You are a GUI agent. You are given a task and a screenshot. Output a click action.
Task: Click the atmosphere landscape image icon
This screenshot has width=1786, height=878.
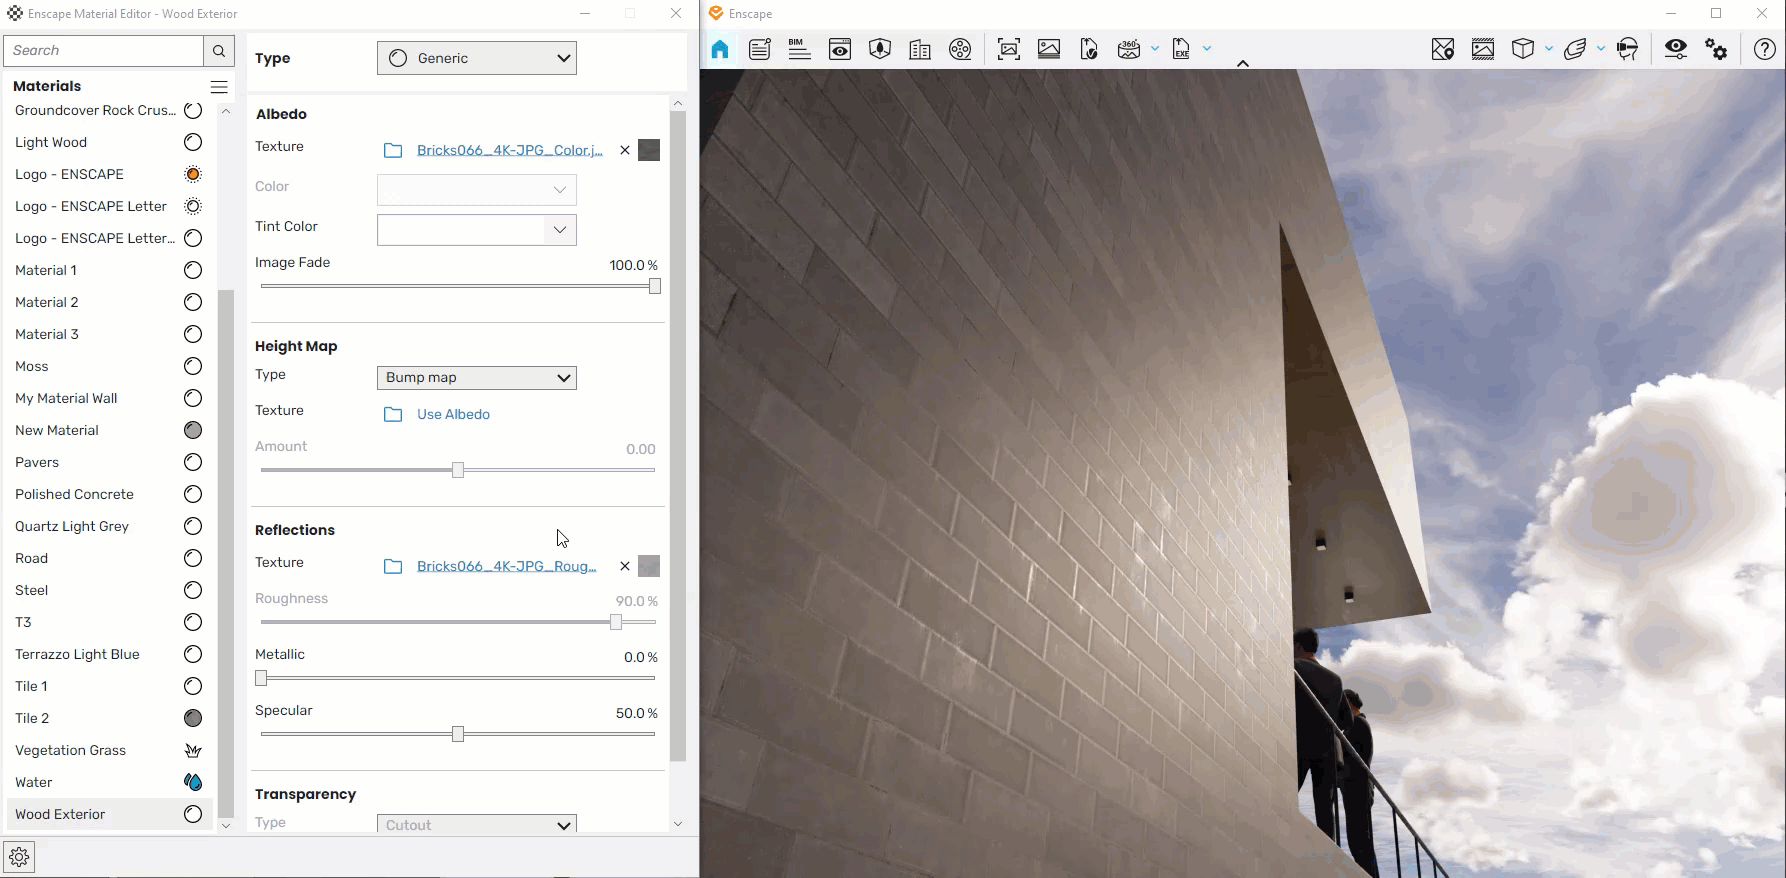coord(1483,49)
